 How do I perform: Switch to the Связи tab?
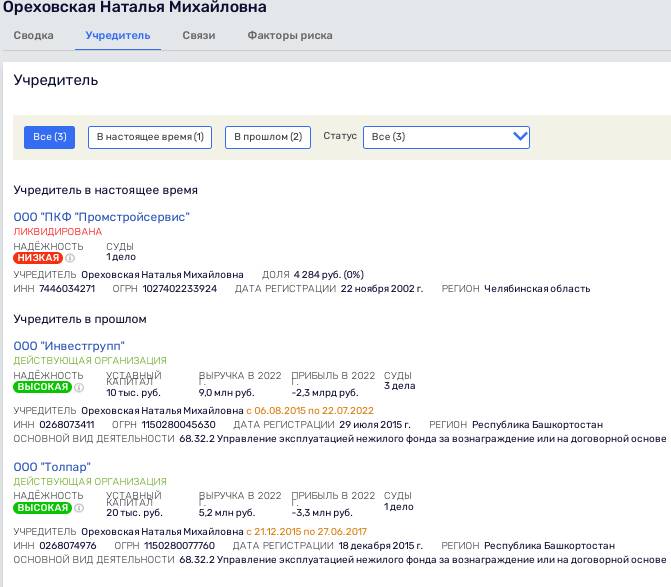[x=199, y=36]
